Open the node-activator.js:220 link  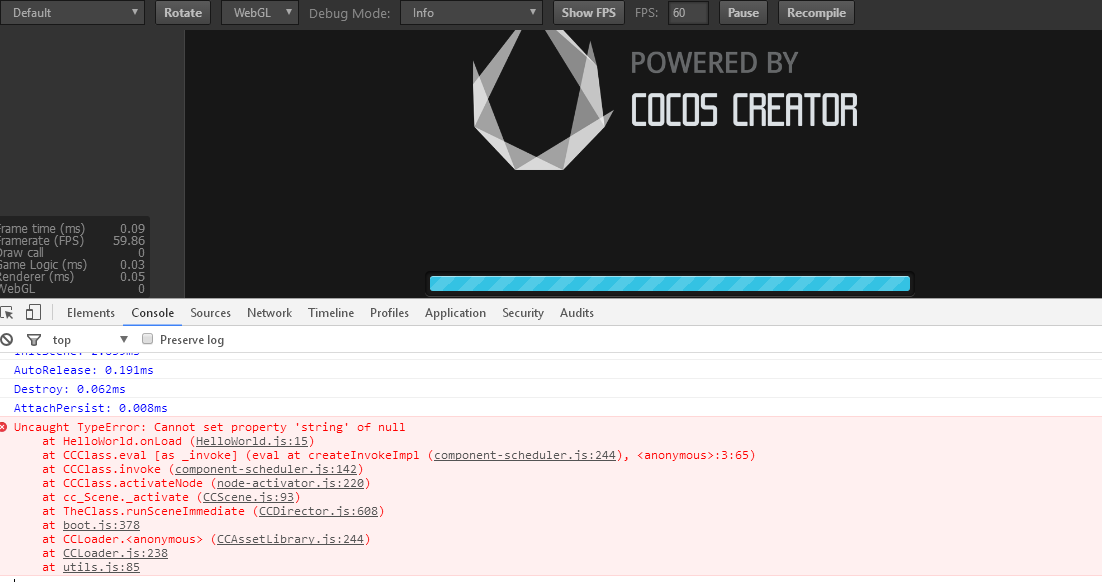pyautogui.click(x=290, y=484)
